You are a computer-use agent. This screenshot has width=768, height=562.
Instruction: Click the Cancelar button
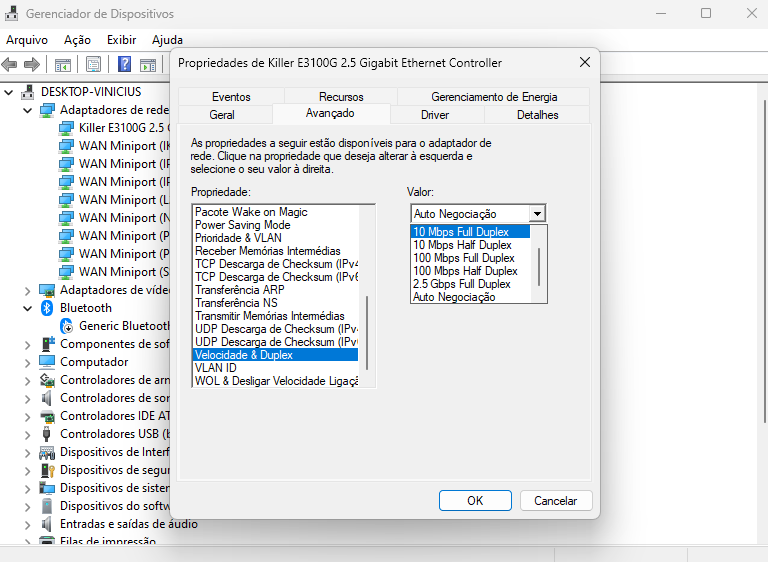(555, 500)
